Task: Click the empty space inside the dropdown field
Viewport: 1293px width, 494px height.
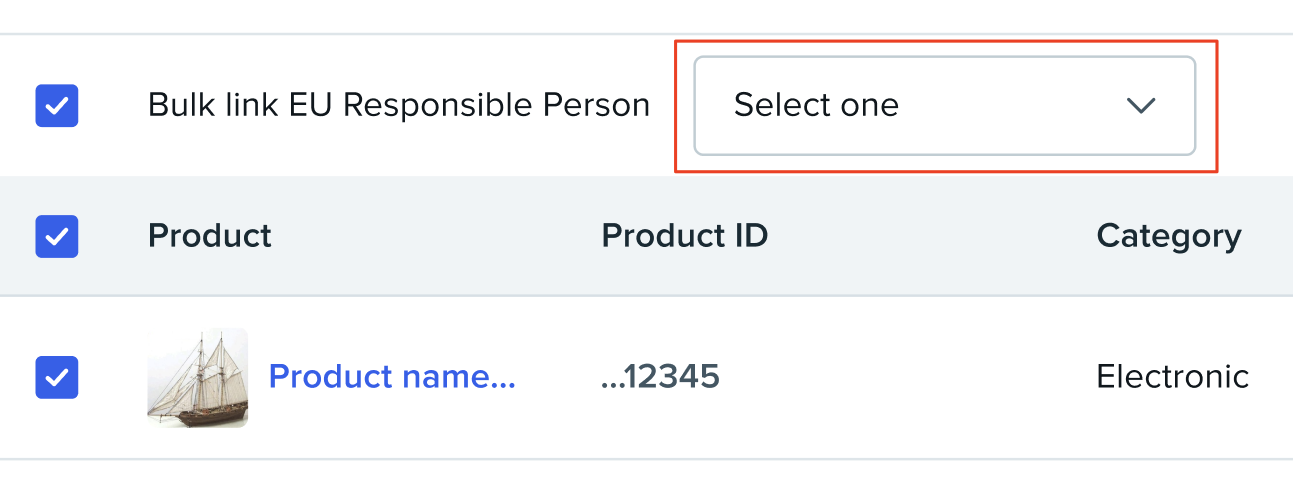Action: pyautogui.click(x=1010, y=105)
